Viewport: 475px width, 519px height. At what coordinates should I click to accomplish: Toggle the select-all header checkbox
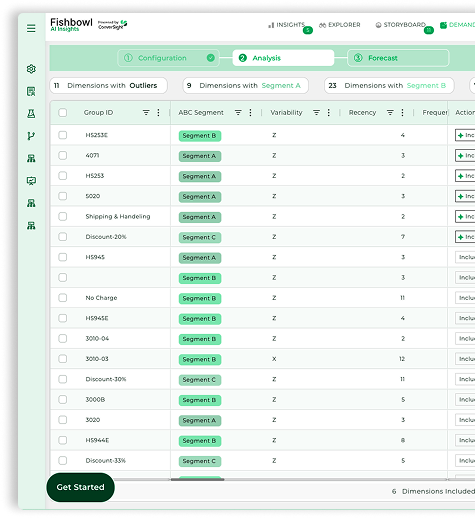[62, 113]
